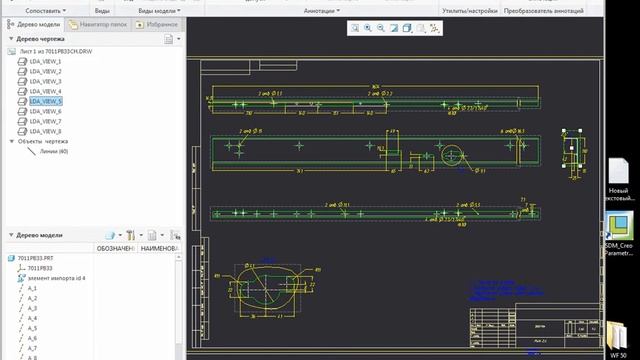Select axis A_7 in model tree

(x=32, y=348)
